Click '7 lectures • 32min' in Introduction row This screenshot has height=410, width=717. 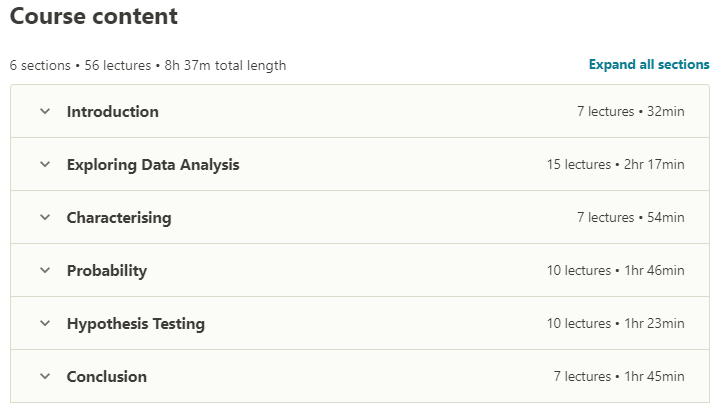pyautogui.click(x=630, y=112)
